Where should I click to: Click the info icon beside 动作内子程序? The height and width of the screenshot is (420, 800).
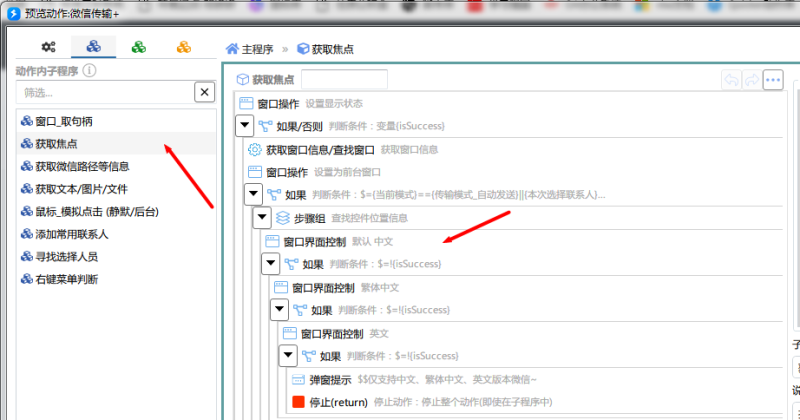[x=89, y=70]
